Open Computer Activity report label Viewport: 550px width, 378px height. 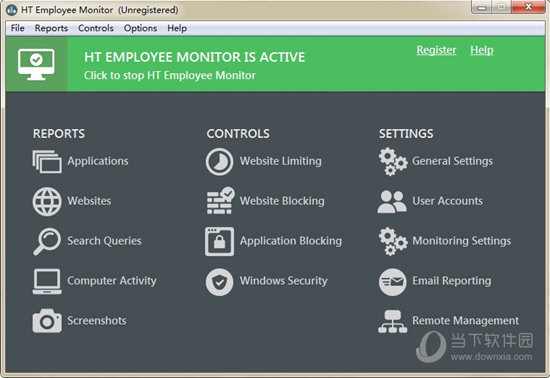pyautogui.click(x=112, y=281)
